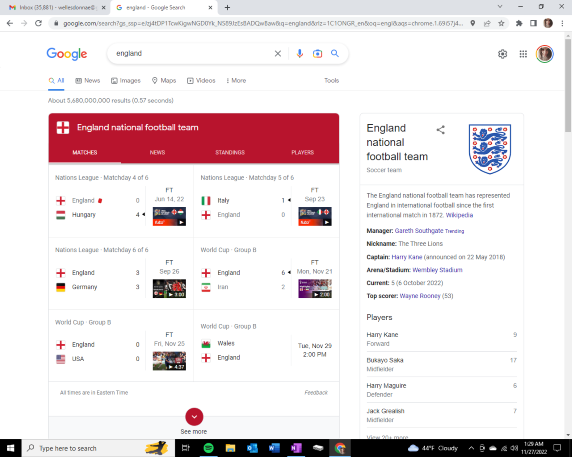Open the Wayne Rooney link
Screen dimensions: 572x457
[420, 296]
